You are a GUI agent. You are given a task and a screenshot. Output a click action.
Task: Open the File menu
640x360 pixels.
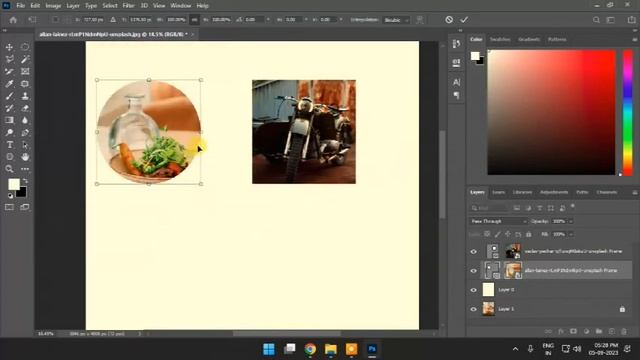pyautogui.click(x=20, y=6)
